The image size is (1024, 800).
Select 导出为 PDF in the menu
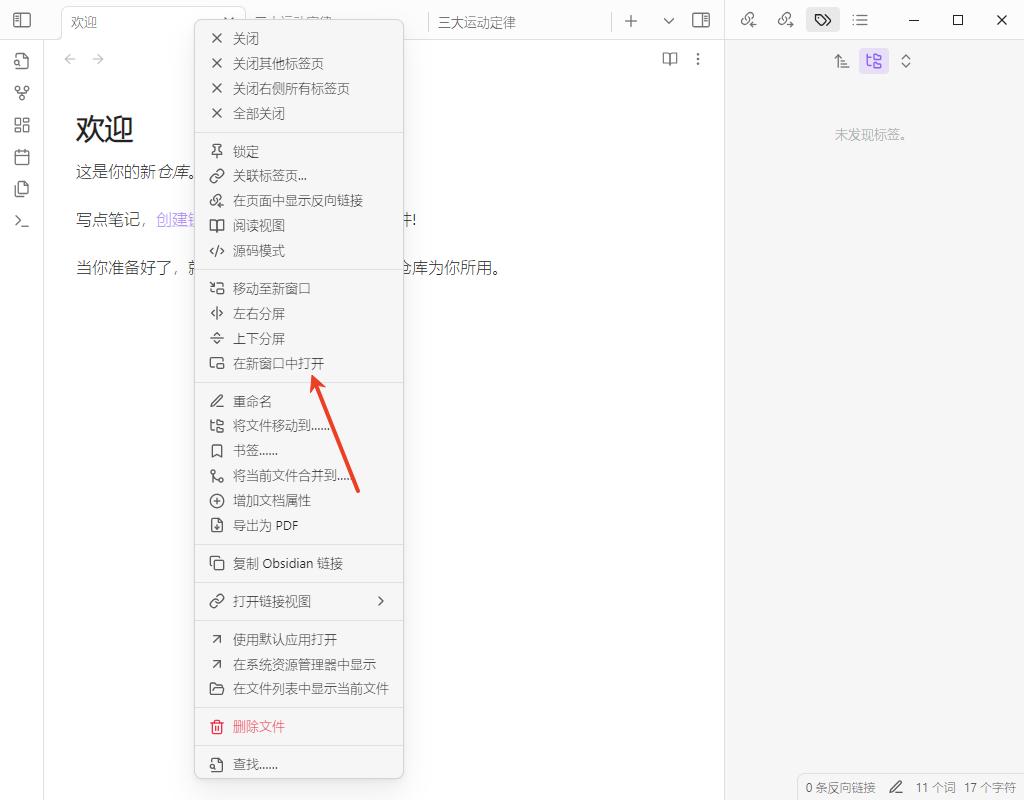(x=265, y=526)
